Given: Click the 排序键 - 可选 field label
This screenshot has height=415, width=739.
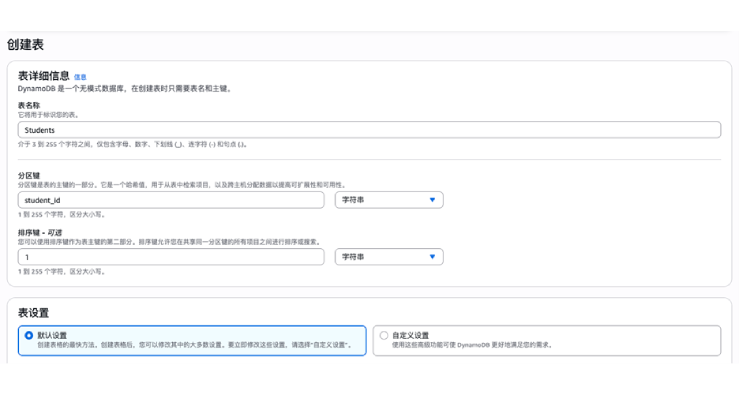Looking at the screenshot, I should (x=42, y=232).
